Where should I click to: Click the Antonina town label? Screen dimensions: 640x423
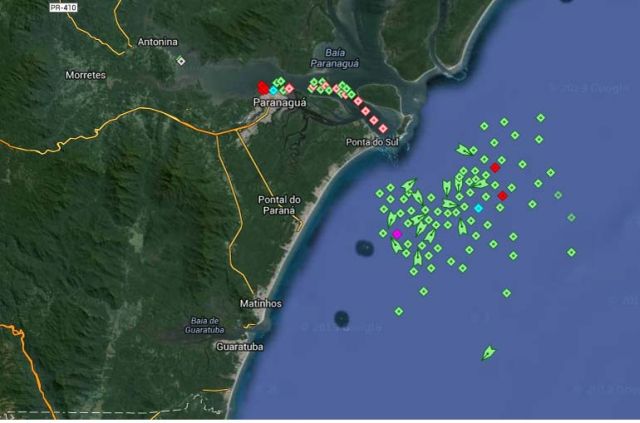[x=158, y=42]
